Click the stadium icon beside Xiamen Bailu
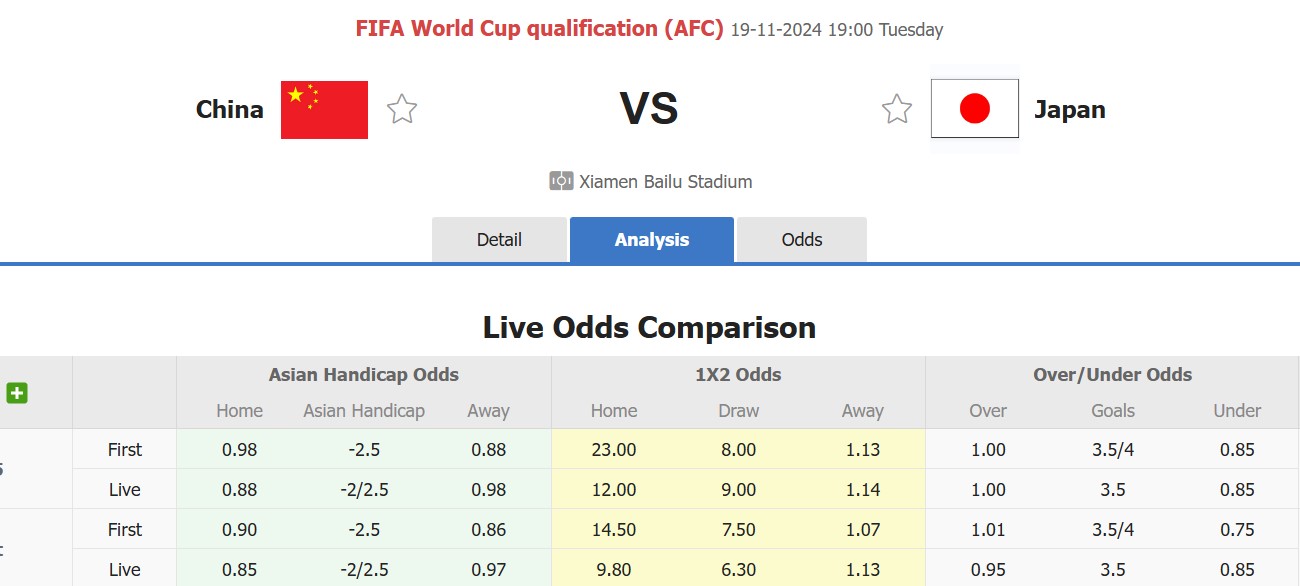This screenshot has width=1300, height=586. point(561,181)
